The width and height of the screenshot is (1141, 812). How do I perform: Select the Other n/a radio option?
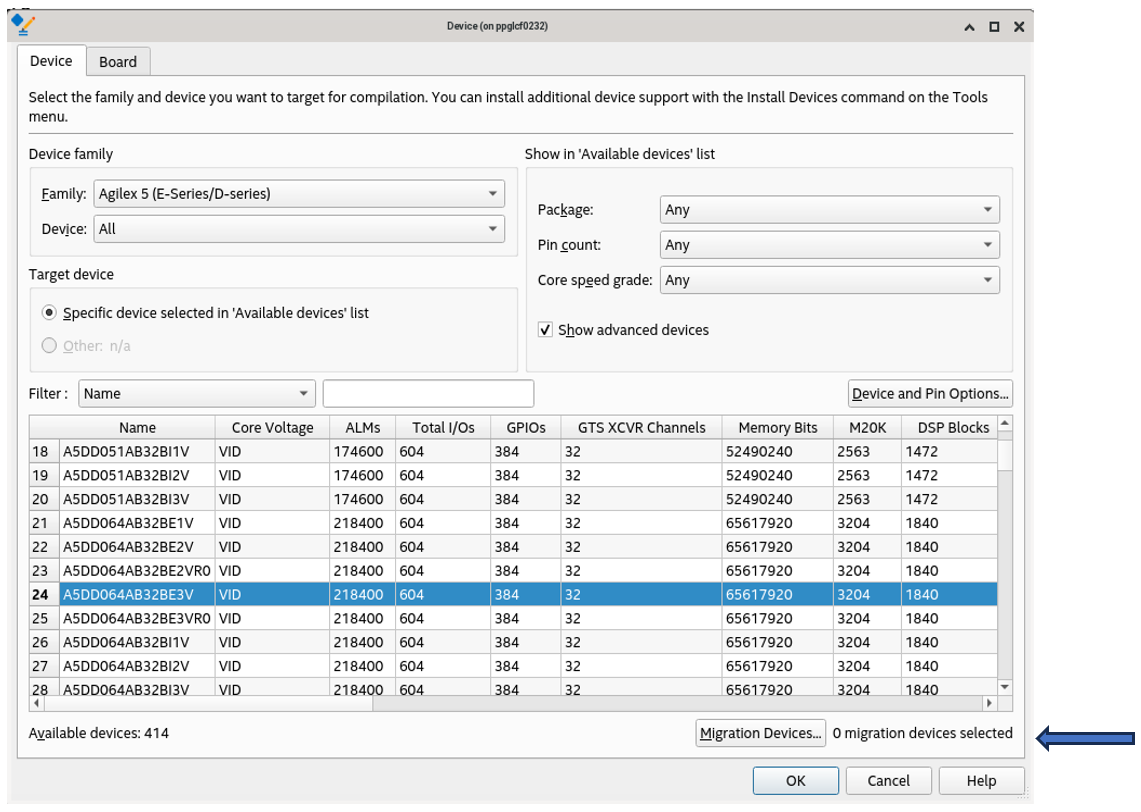click(x=49, y=346)
